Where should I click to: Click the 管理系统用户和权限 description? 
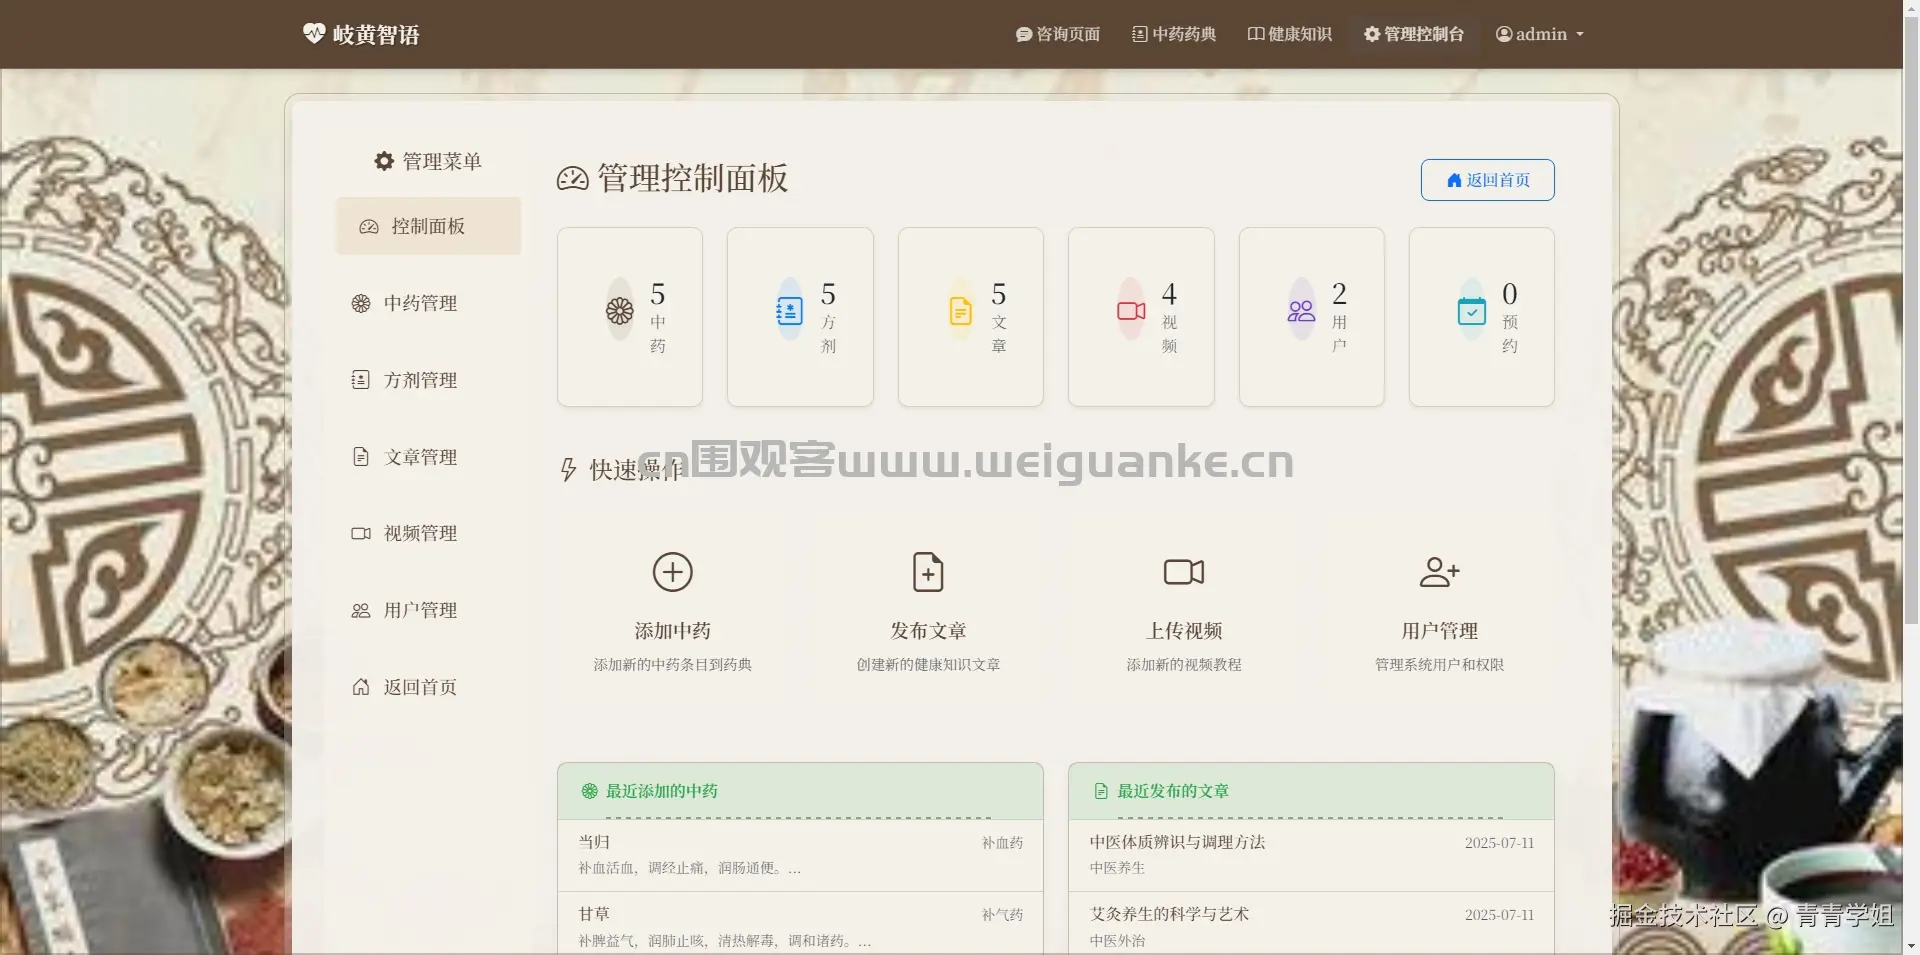[1440, 665]
